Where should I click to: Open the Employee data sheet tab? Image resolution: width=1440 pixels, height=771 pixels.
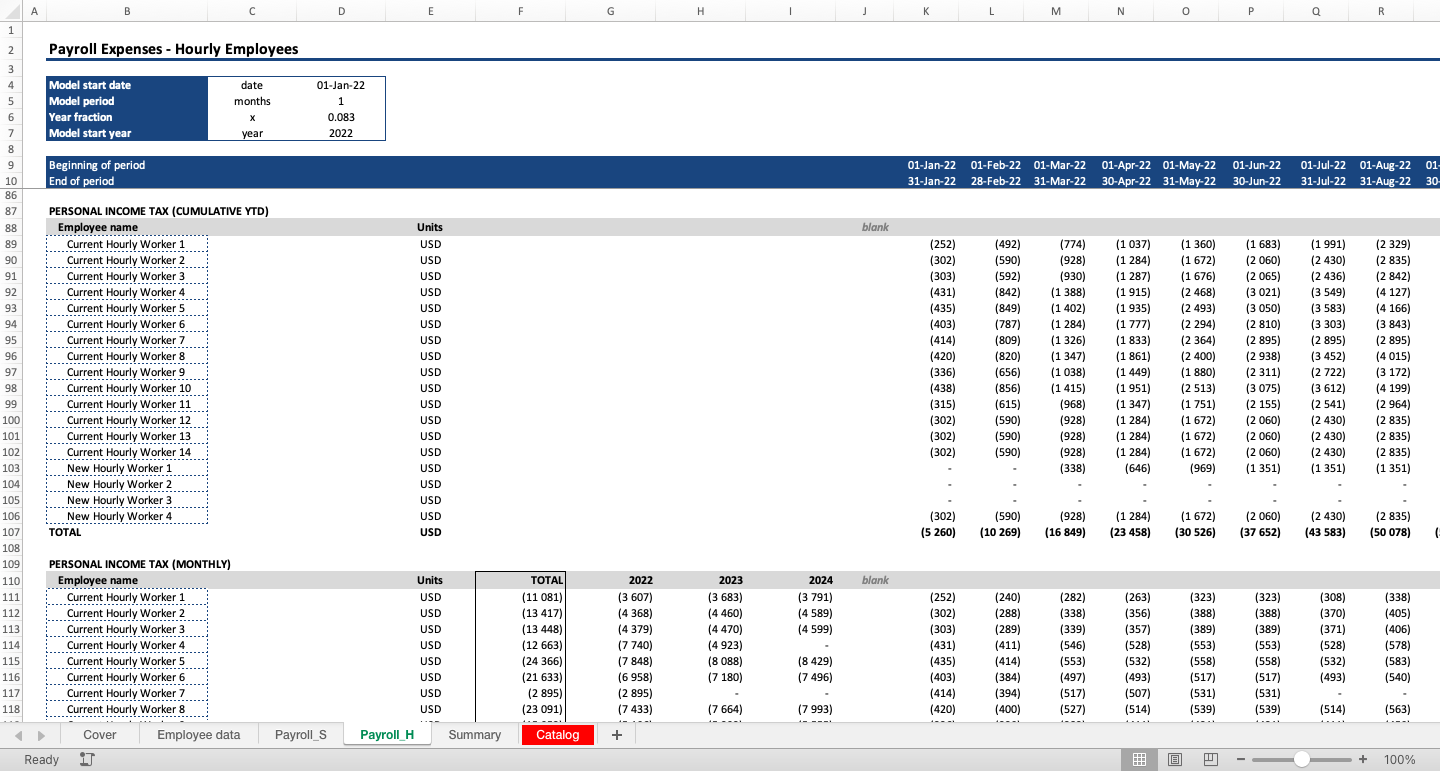[198, 735]
